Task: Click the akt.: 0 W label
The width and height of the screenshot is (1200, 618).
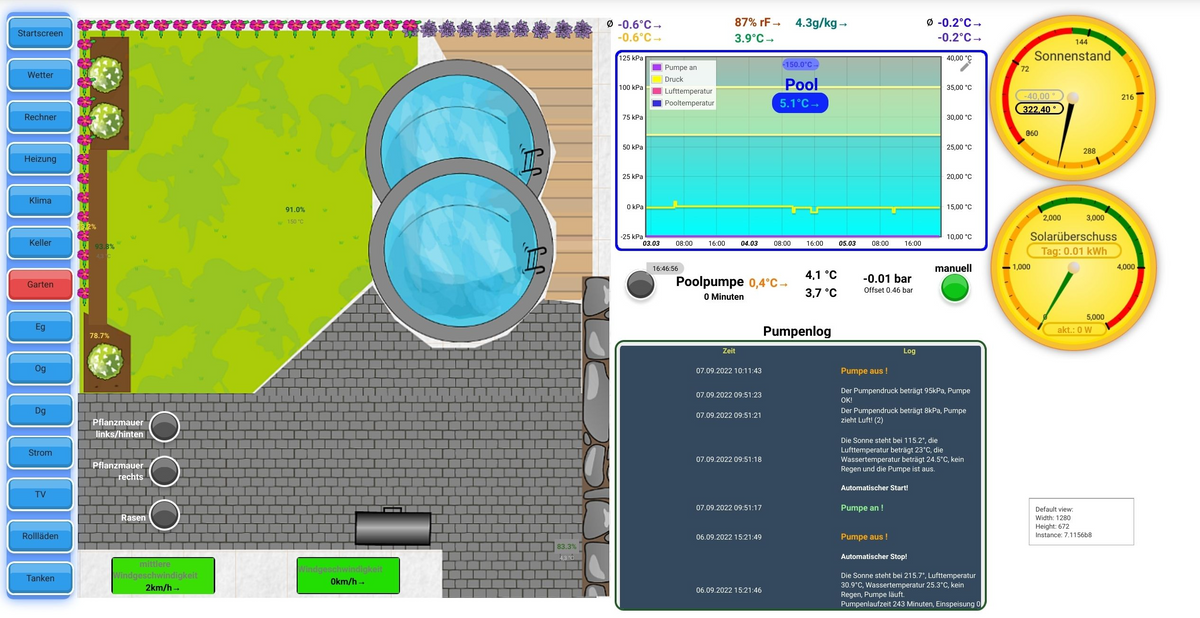Action: click(x=1072, y=328)
